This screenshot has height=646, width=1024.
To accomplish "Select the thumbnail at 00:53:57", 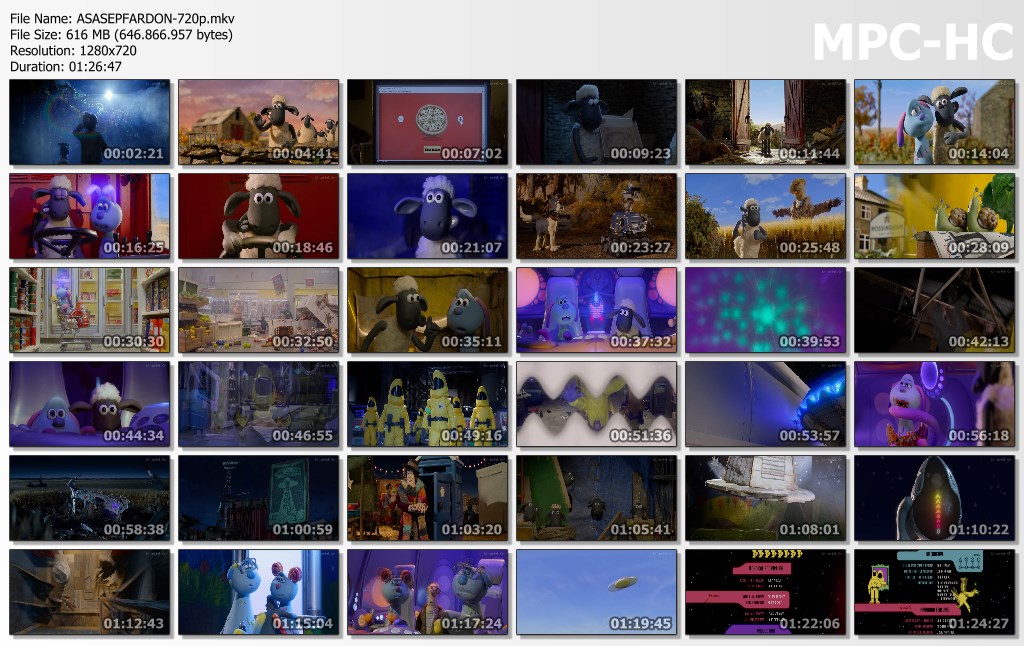I will (765, 404).
